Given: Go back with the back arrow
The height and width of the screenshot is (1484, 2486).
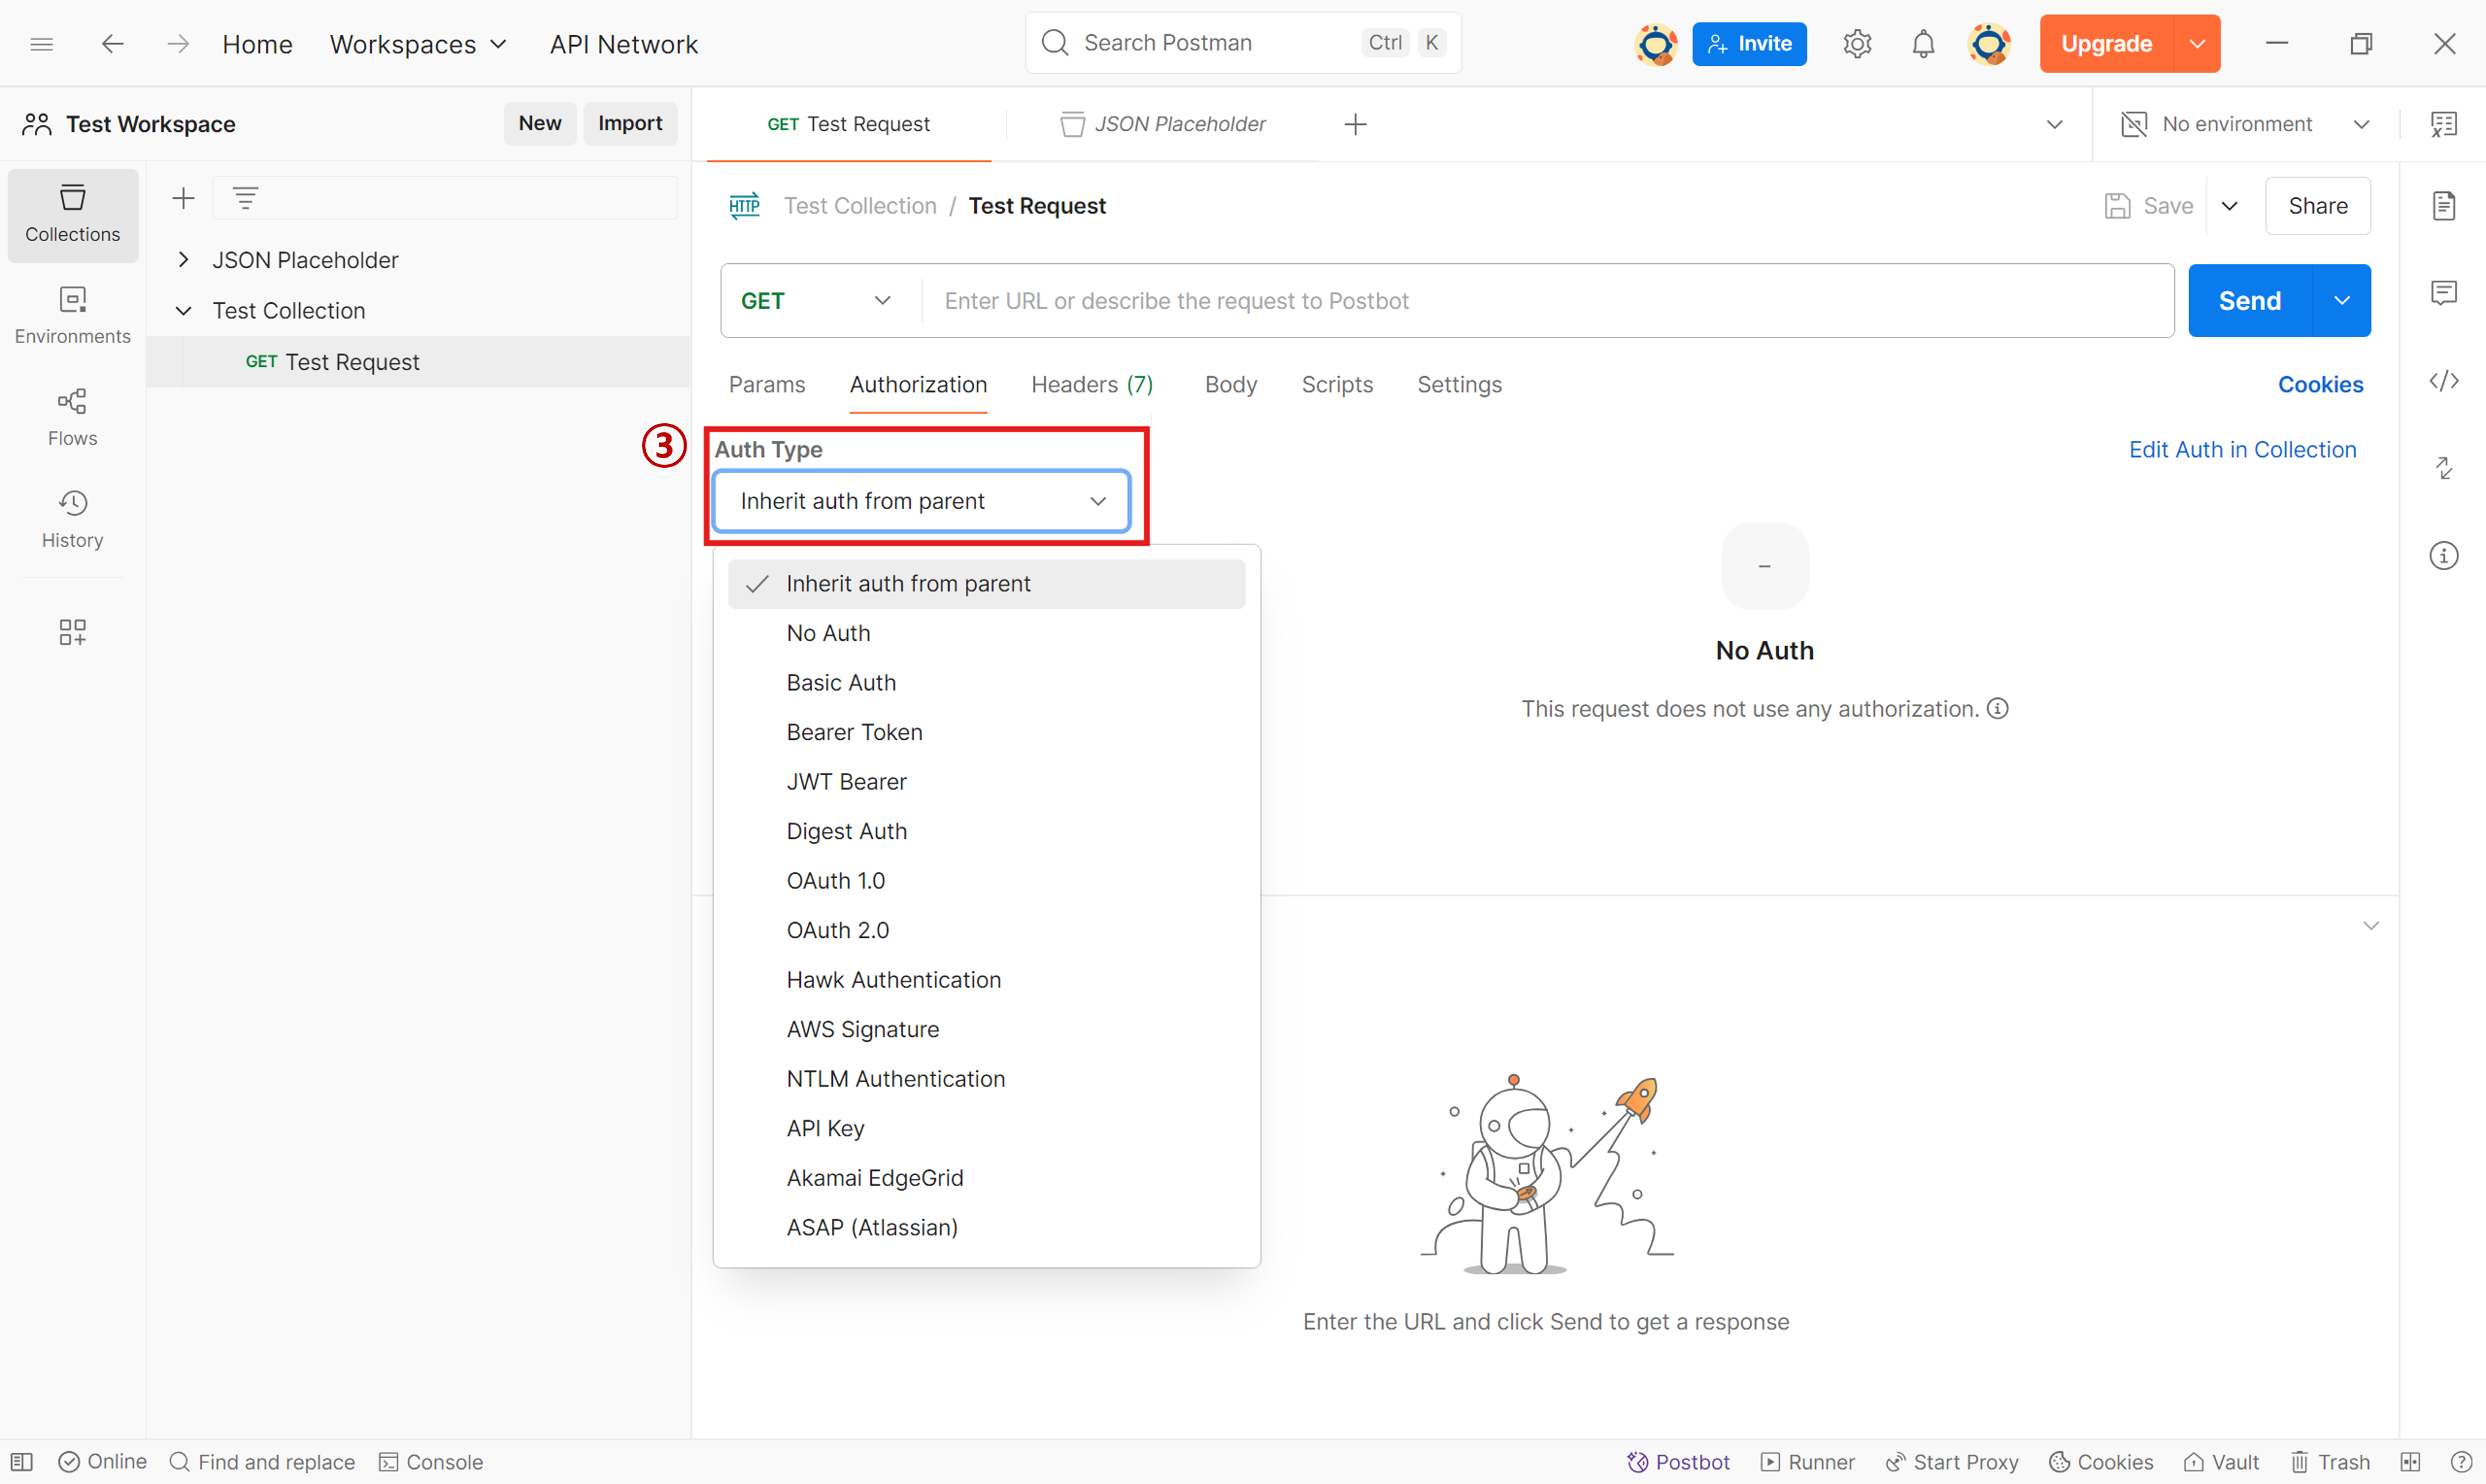Looking at the screenshot, I should (x=112, y=43).
